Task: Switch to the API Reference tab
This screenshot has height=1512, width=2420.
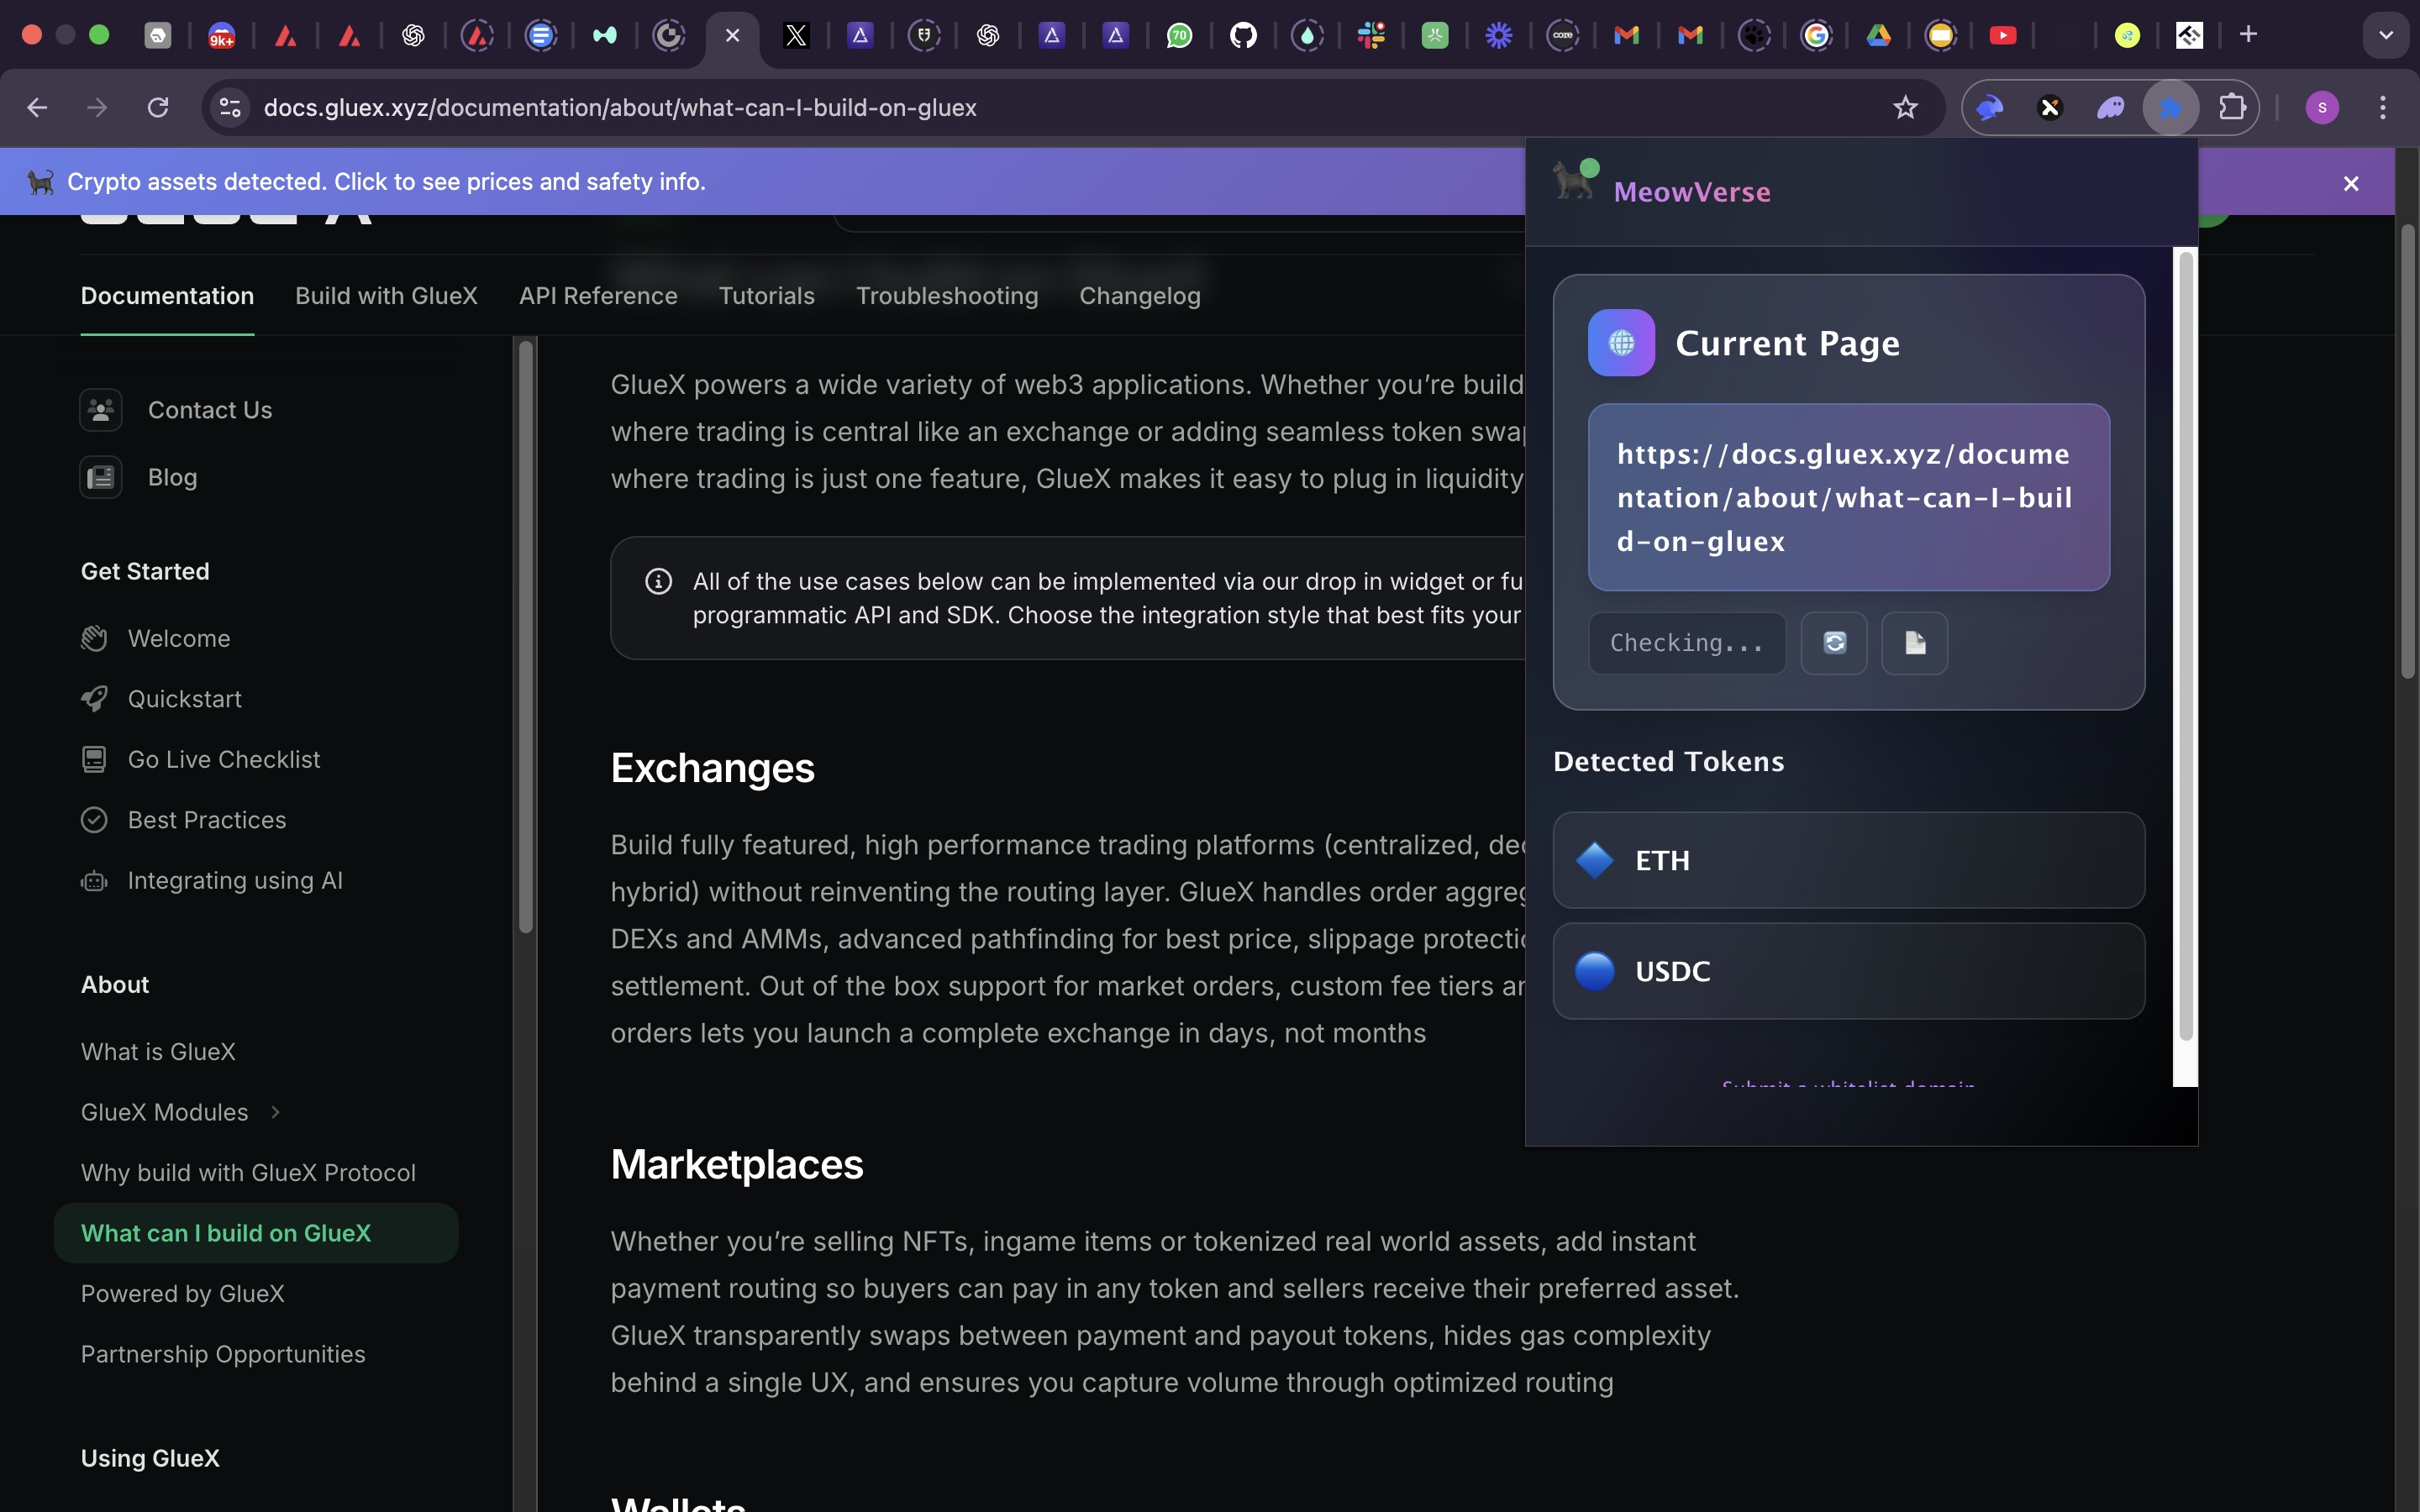Action: coord(598,296)
